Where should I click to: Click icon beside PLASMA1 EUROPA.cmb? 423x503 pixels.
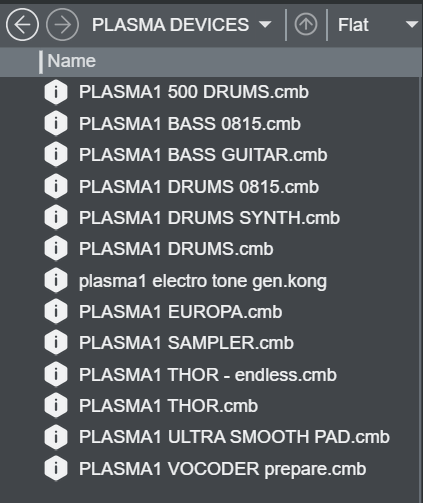56,311
